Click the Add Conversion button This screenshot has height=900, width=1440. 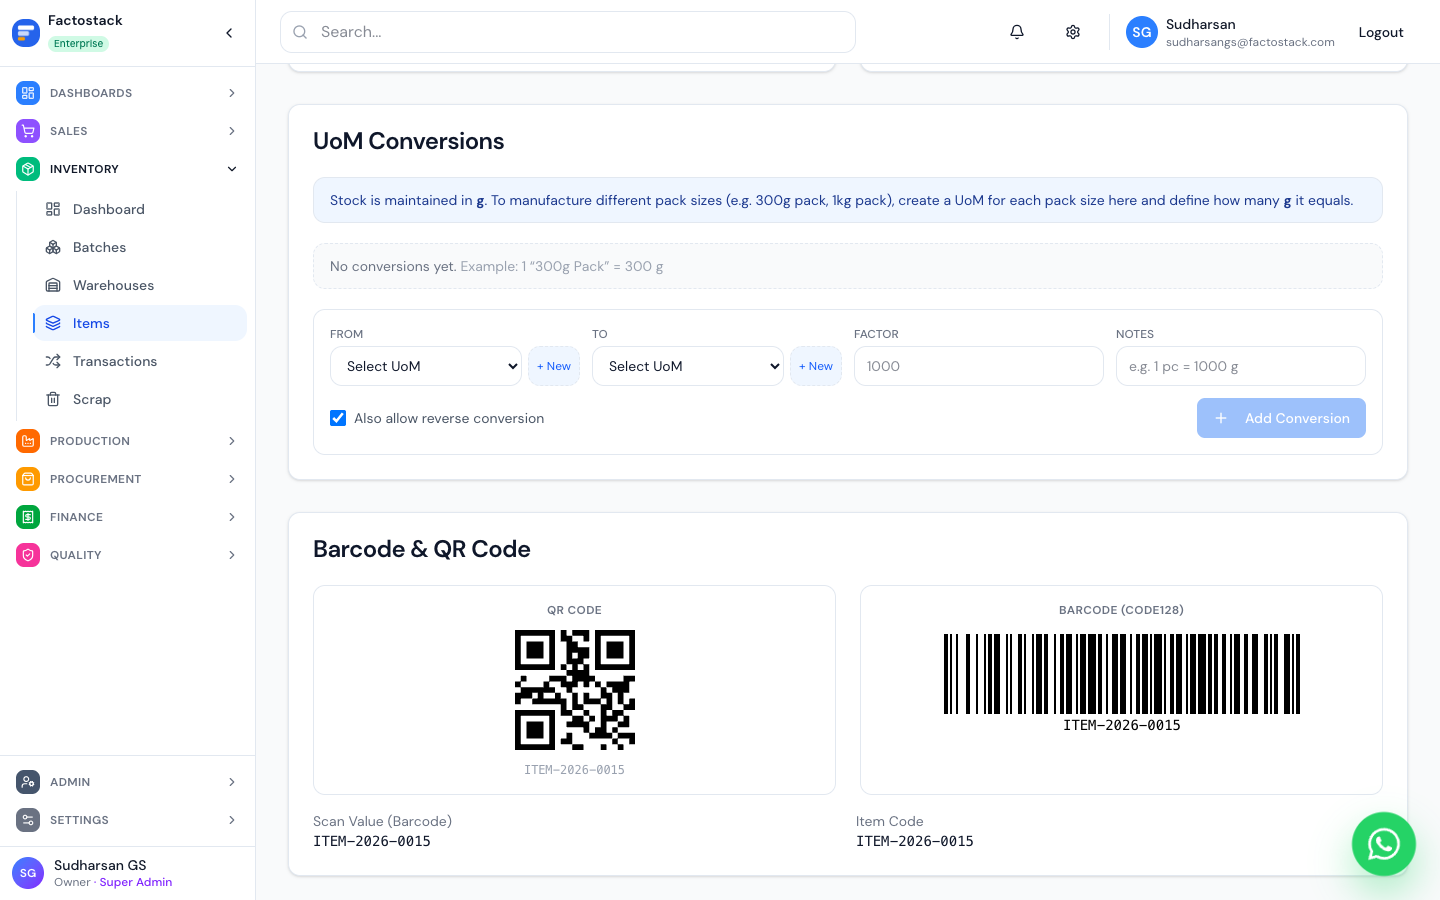1281,418
